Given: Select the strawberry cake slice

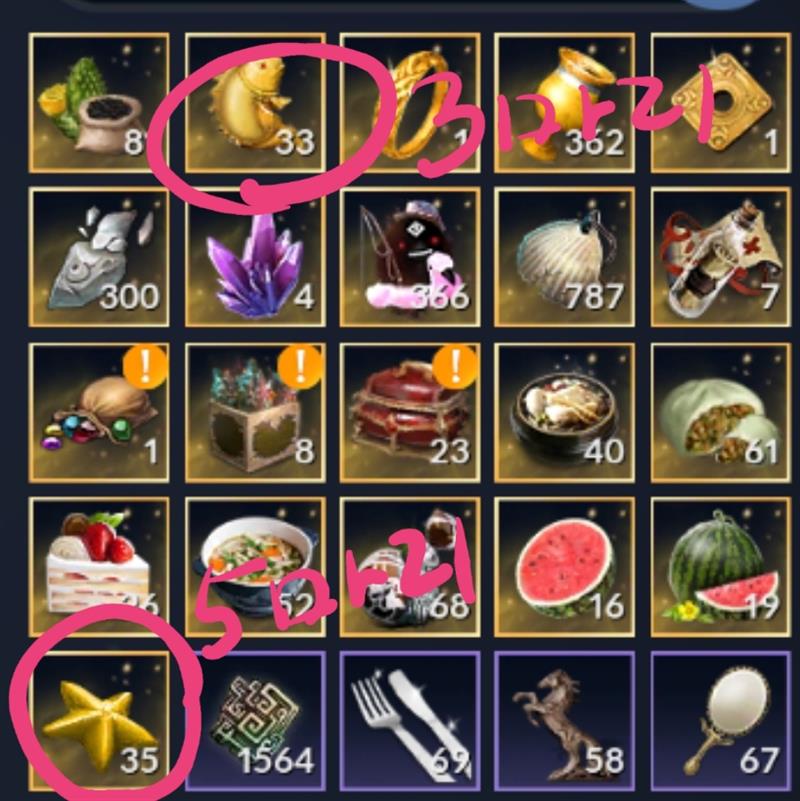Looking at the screenshot, I should [99, 567].
